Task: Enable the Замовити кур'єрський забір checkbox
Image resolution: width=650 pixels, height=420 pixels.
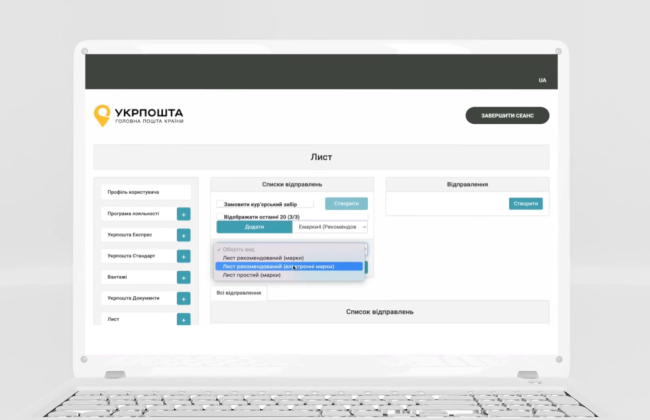Action: pyautogui.click(x=220, y=204)
